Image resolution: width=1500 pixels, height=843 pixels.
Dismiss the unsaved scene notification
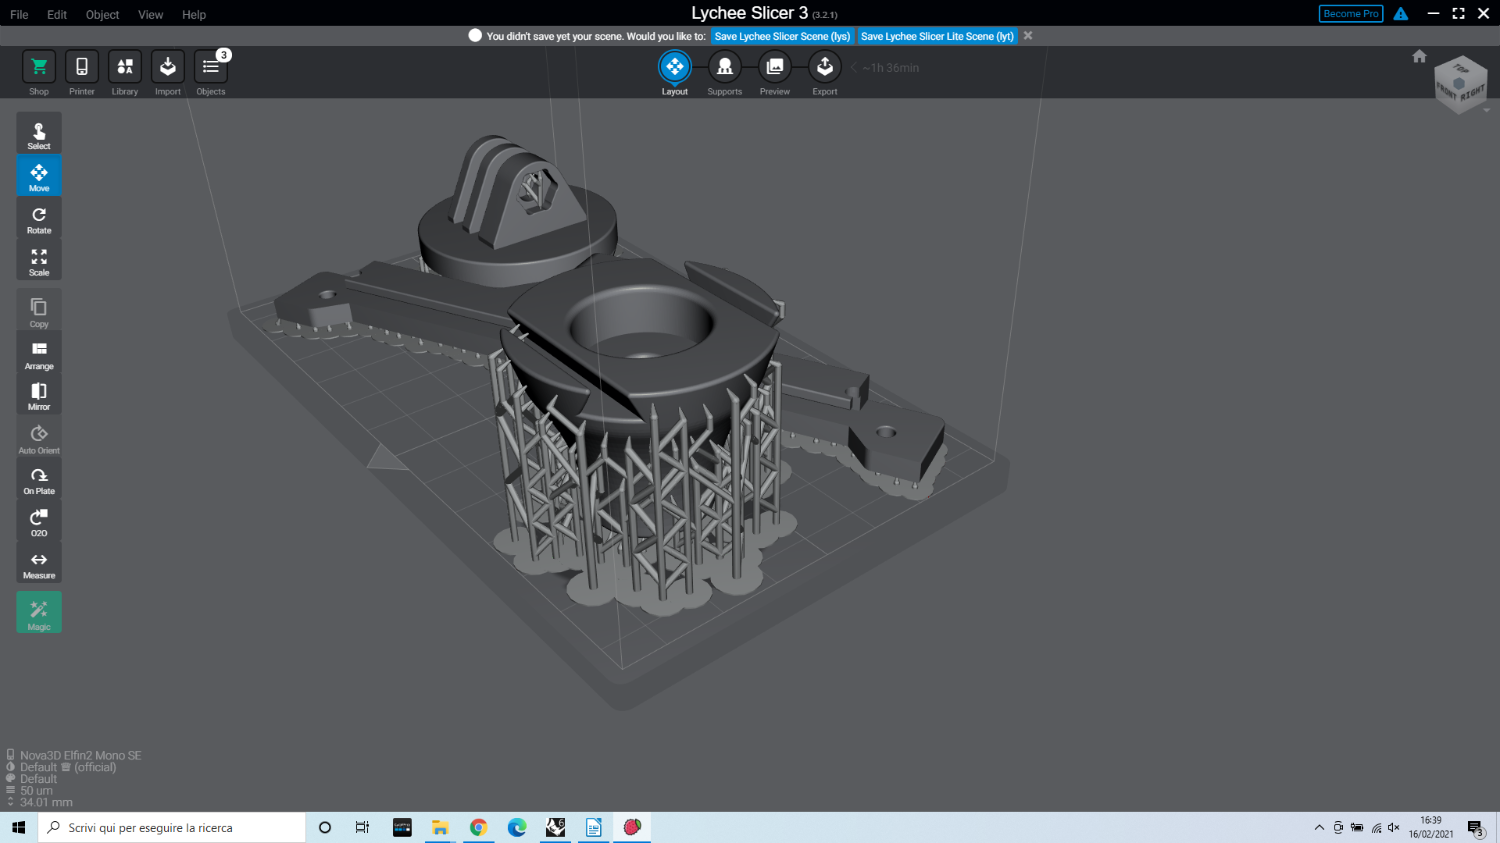(1028, 36)
